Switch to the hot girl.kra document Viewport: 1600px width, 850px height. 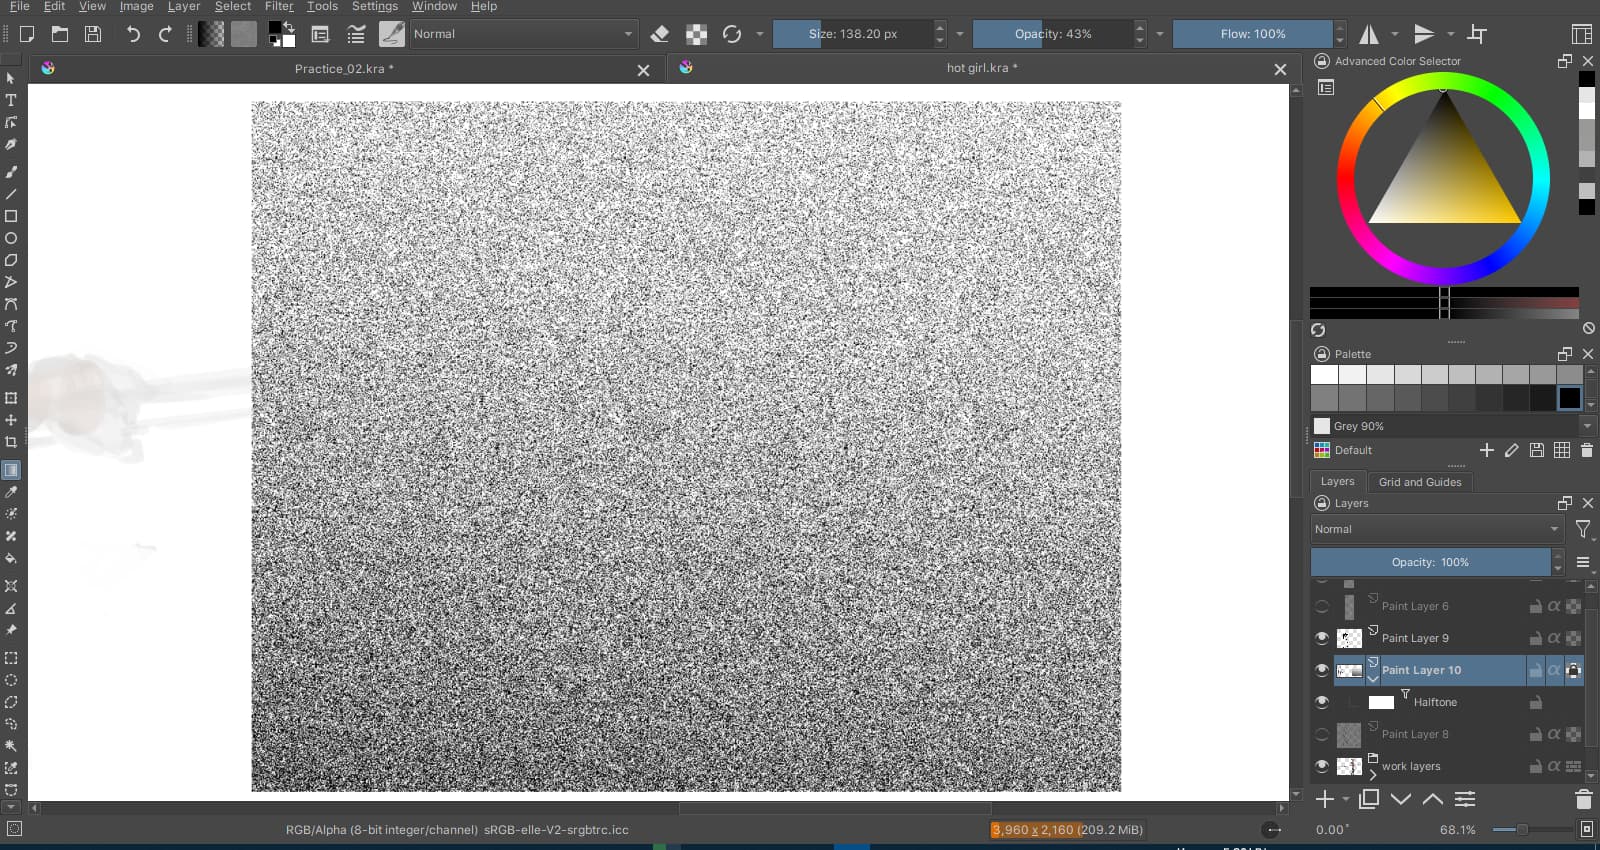coord(981,68)
